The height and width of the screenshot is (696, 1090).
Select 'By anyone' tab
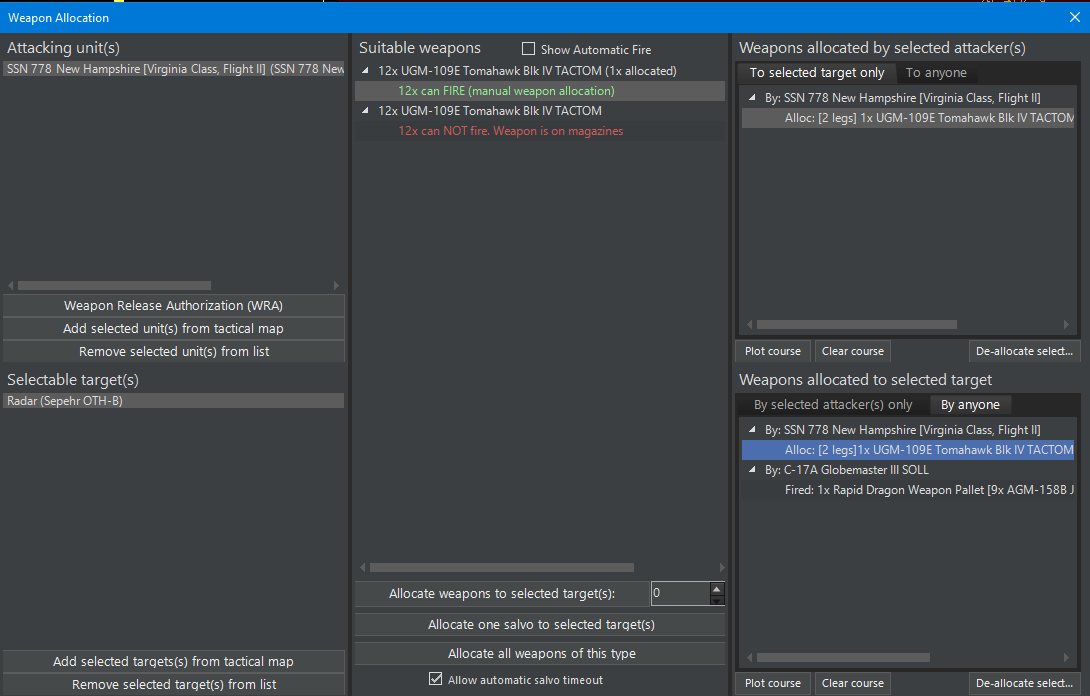pos(970,405)
